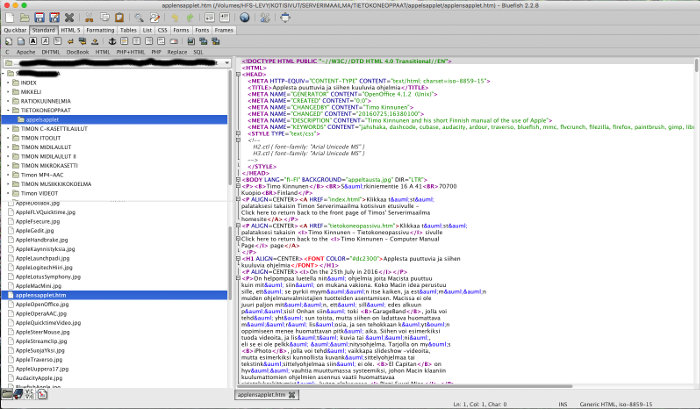Select AppleOpenOffice.jpg in file list
The image size is (700, 409).
[x=42, y=305]
